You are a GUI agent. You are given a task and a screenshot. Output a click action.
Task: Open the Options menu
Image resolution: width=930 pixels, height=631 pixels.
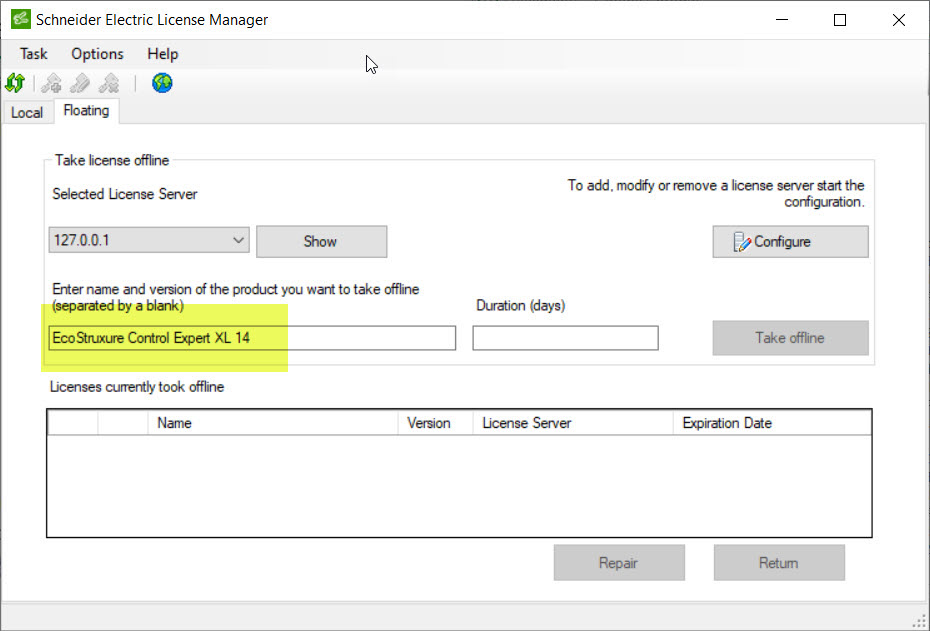[x=97, y=54]
